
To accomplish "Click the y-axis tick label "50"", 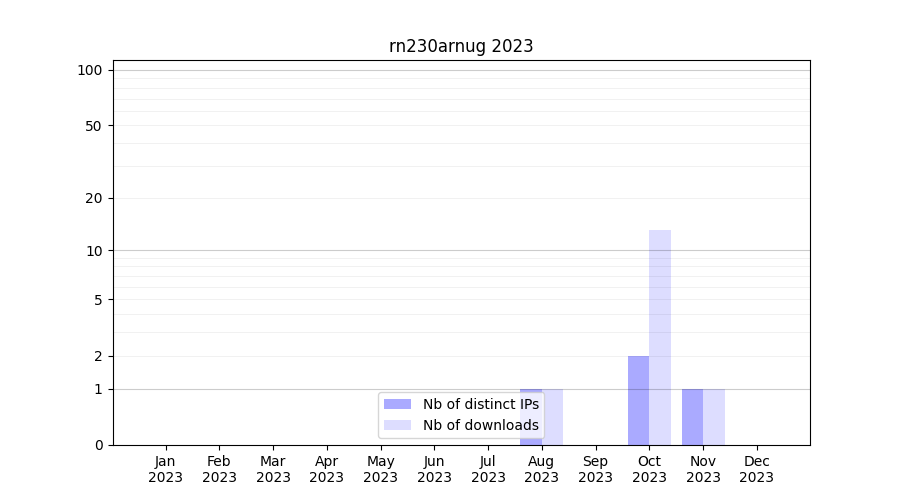I will [94, 126].
